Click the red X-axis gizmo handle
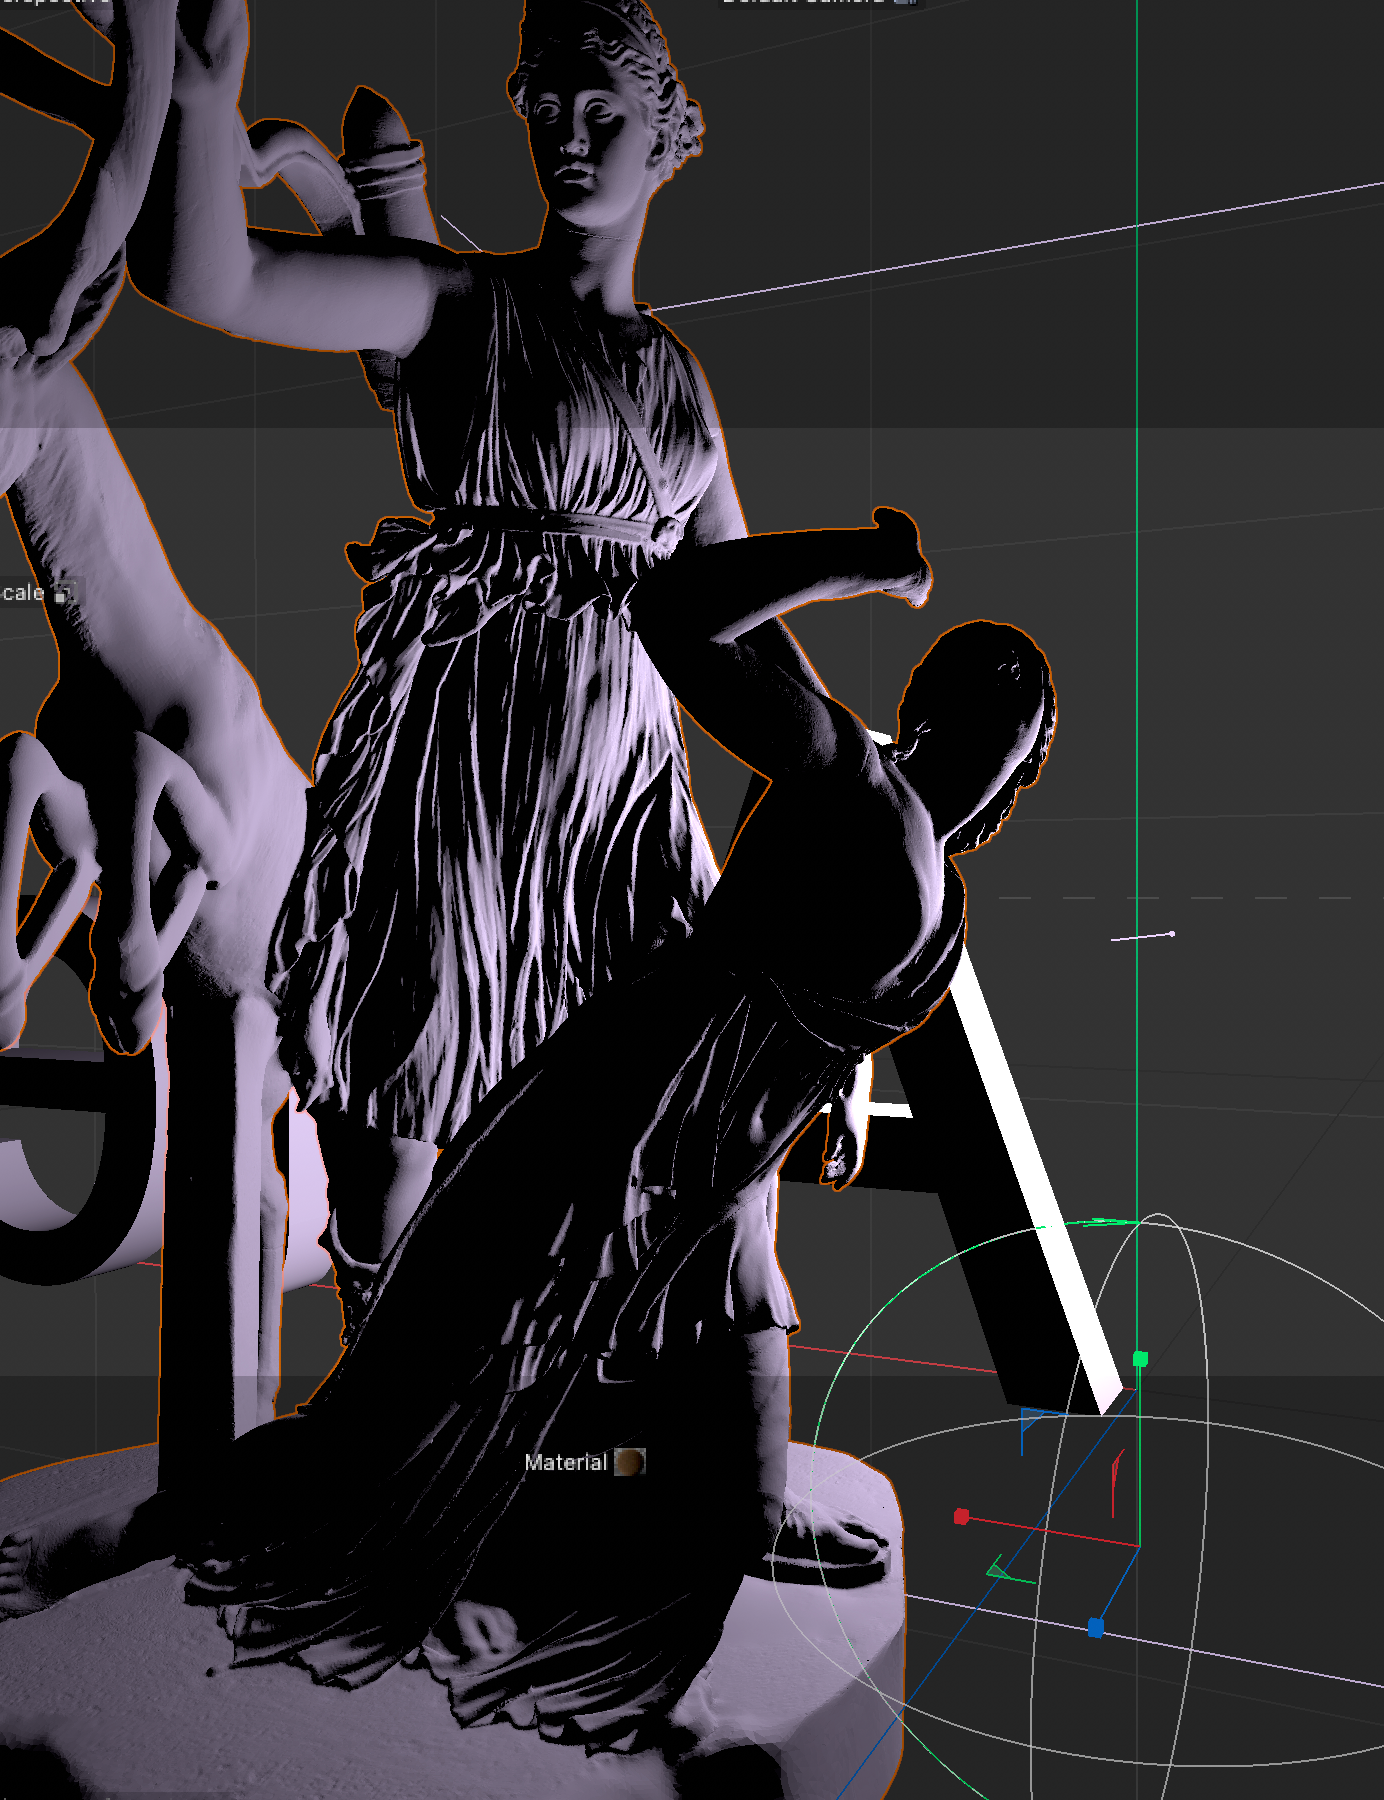 961,1516
